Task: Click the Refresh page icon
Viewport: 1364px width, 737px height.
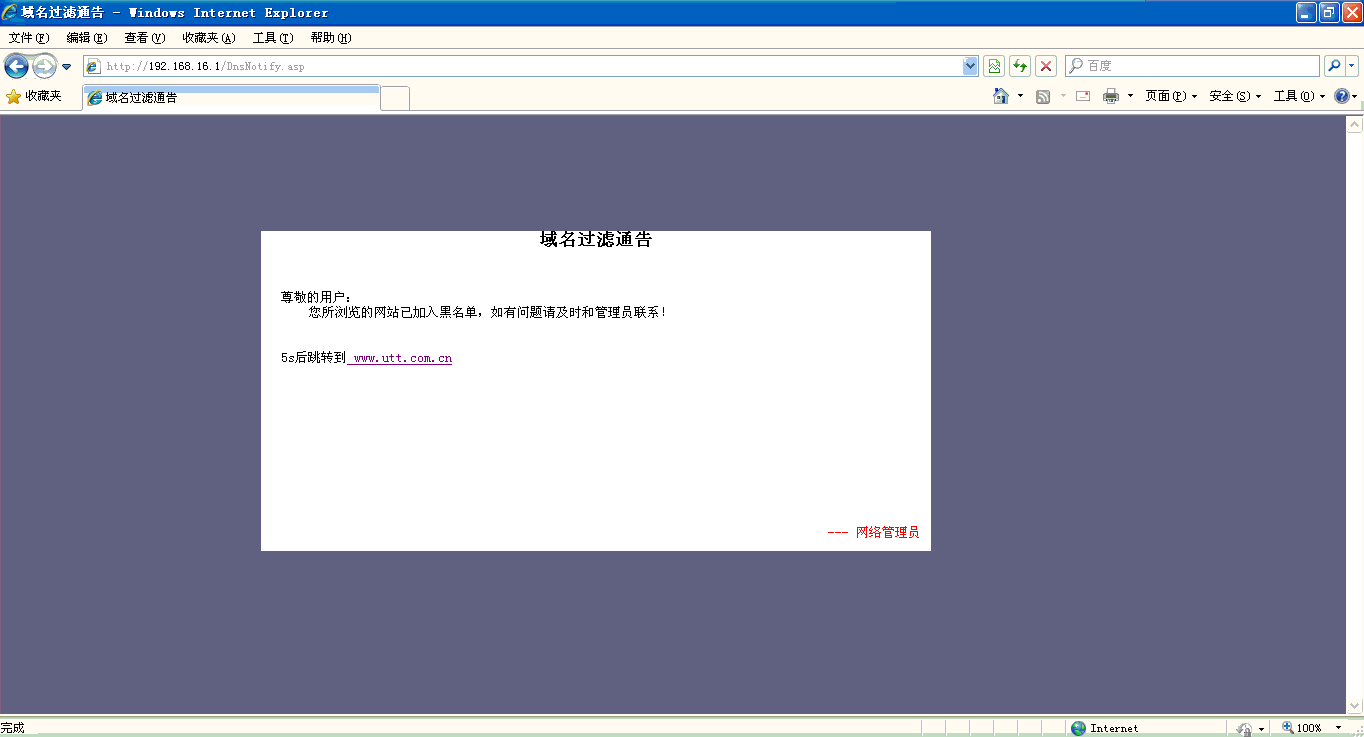Action: point(1019,65)
